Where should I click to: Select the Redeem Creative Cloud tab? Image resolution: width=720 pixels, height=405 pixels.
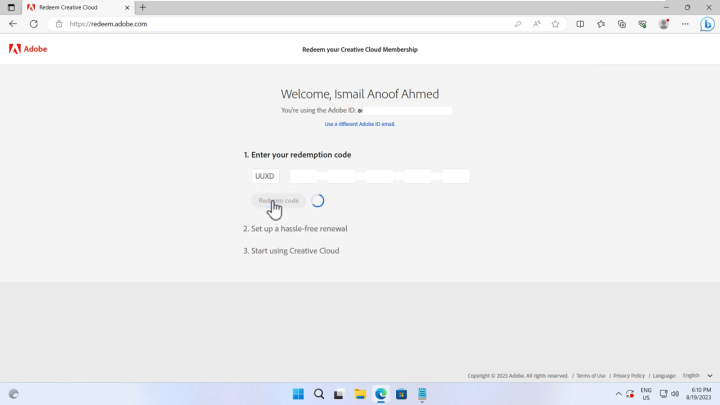click(78, 7)
